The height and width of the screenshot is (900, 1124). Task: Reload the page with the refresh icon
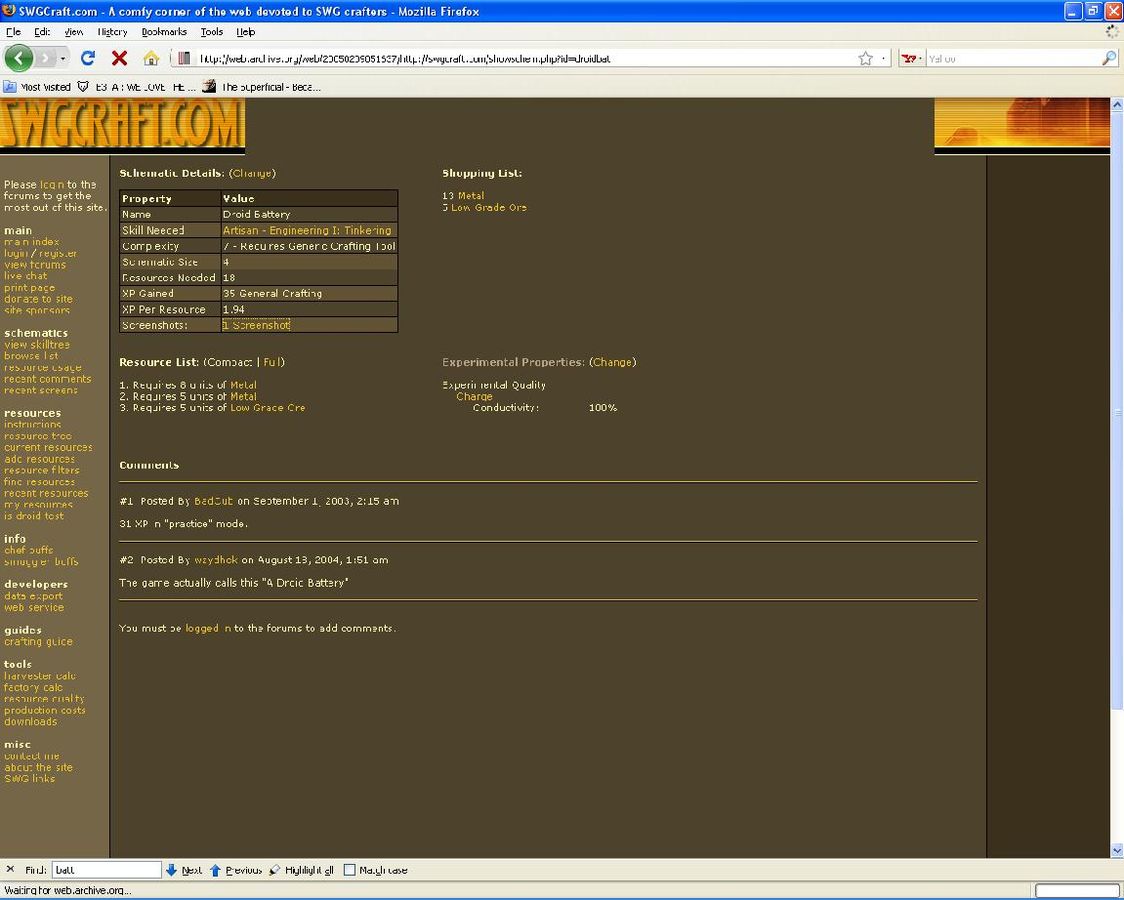coord(88,58)
